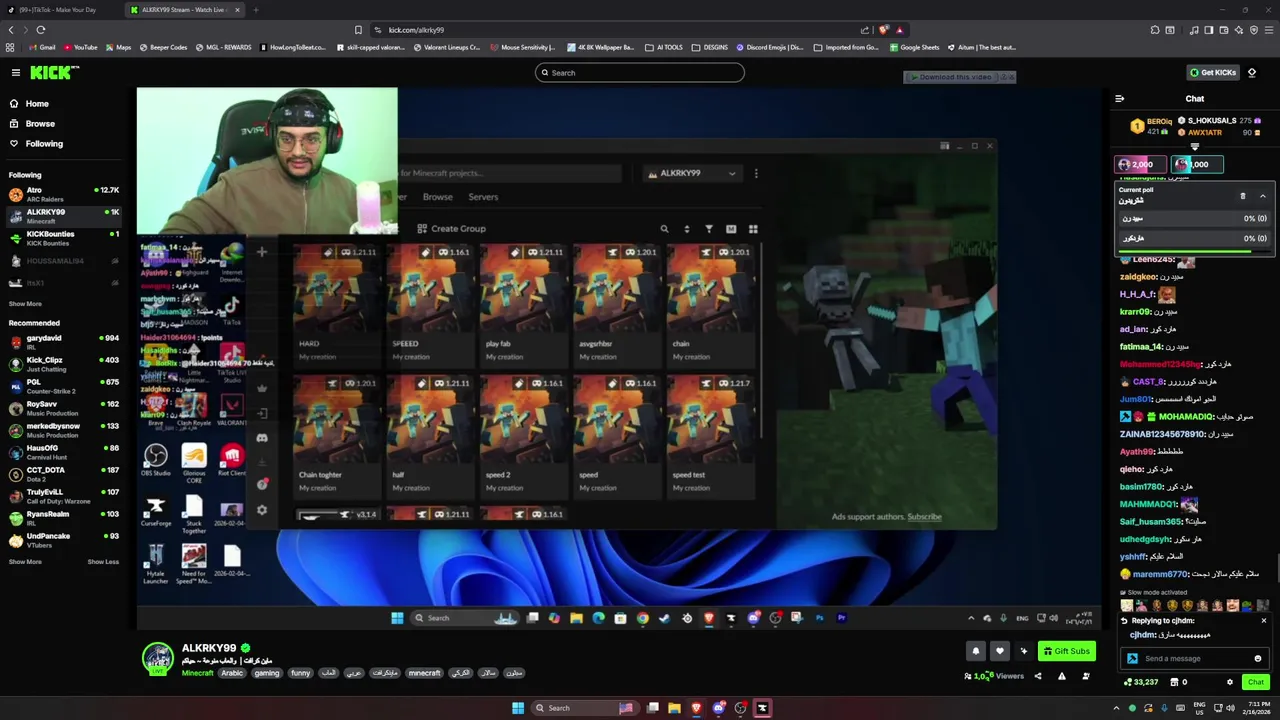The height and width of the screenshot is (720, 1280).
Task: Open ALKRKY99 channel avatar
Action: tap(157, 659)
